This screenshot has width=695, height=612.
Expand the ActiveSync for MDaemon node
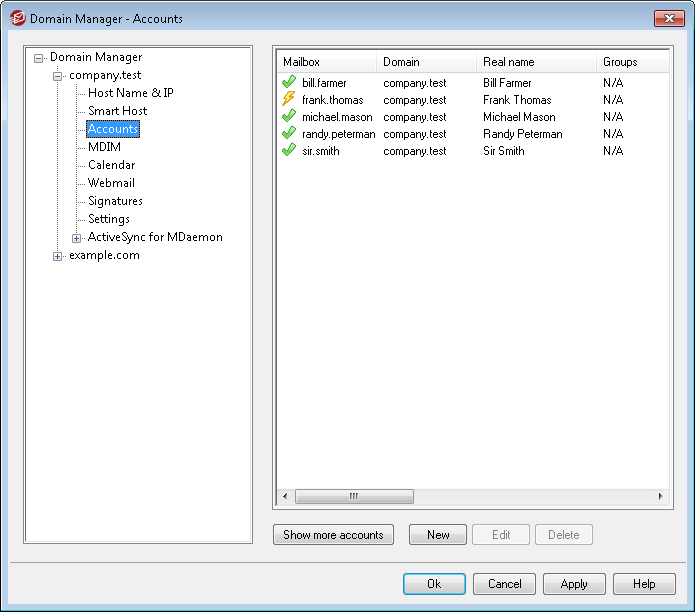click(77, 238)
